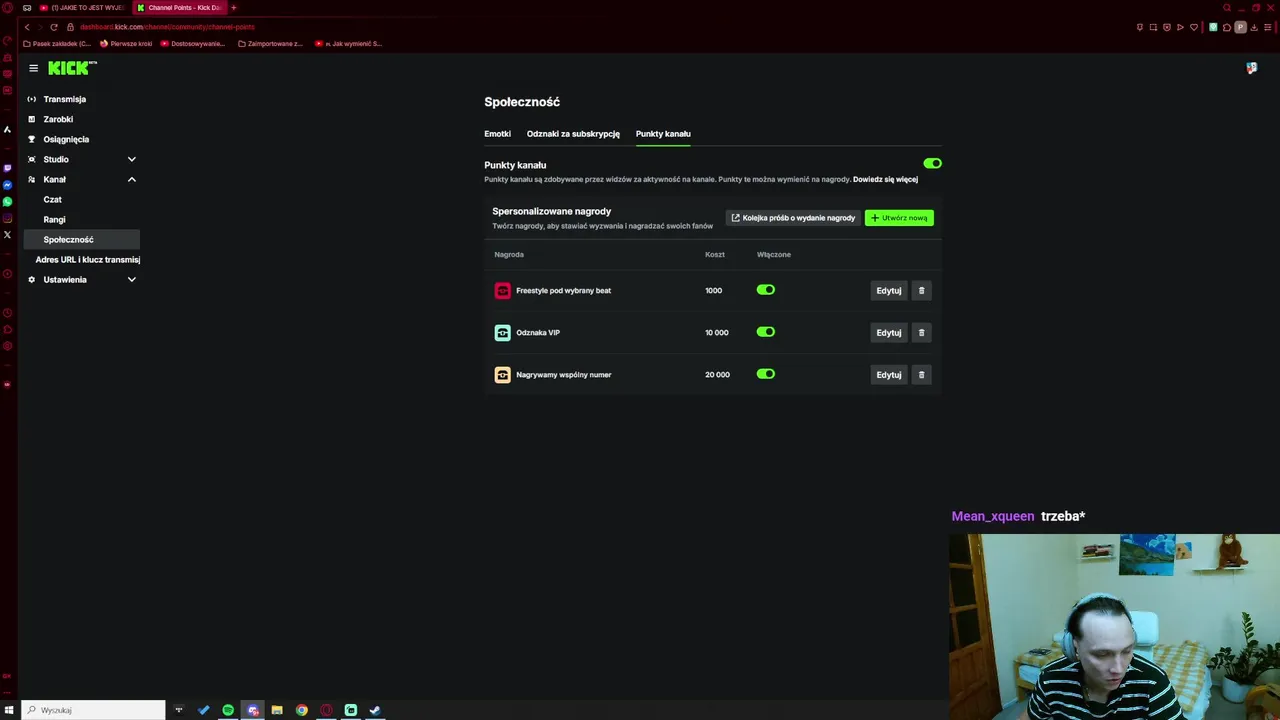The width and height of the screenshot is (1280, 720).
Task: Select the Channel Points - Kick browser tab
Action: (180, 7)
